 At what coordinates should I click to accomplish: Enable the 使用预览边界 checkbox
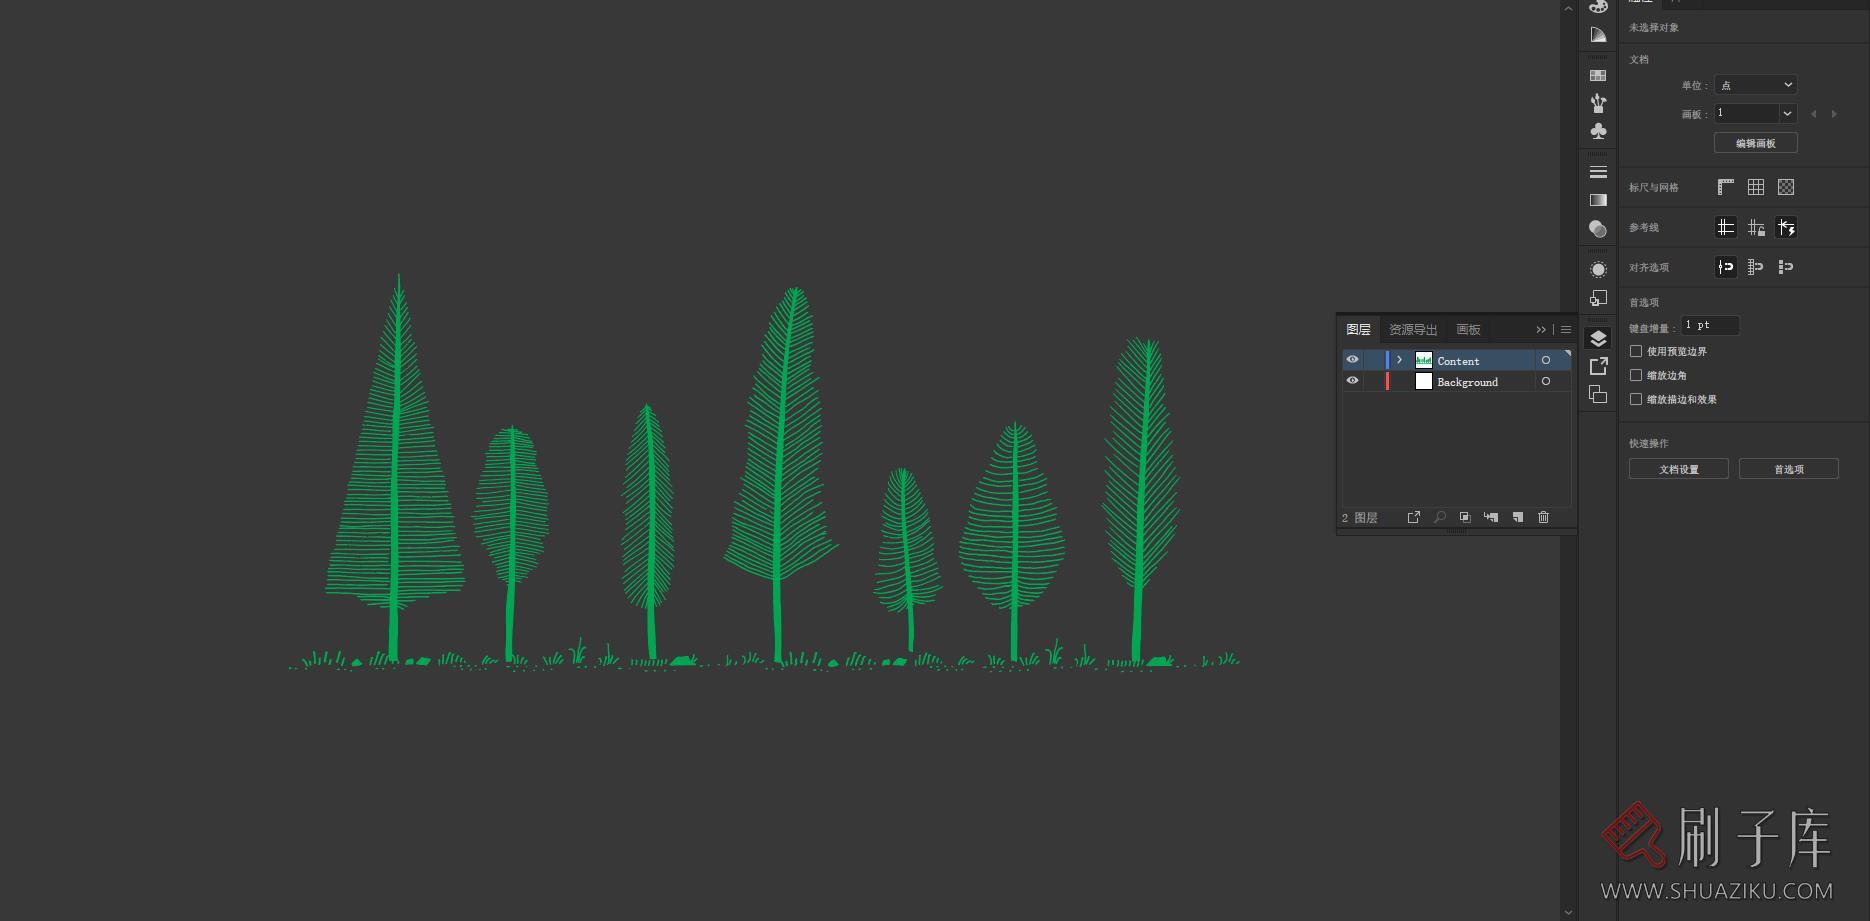[1636, 351]
